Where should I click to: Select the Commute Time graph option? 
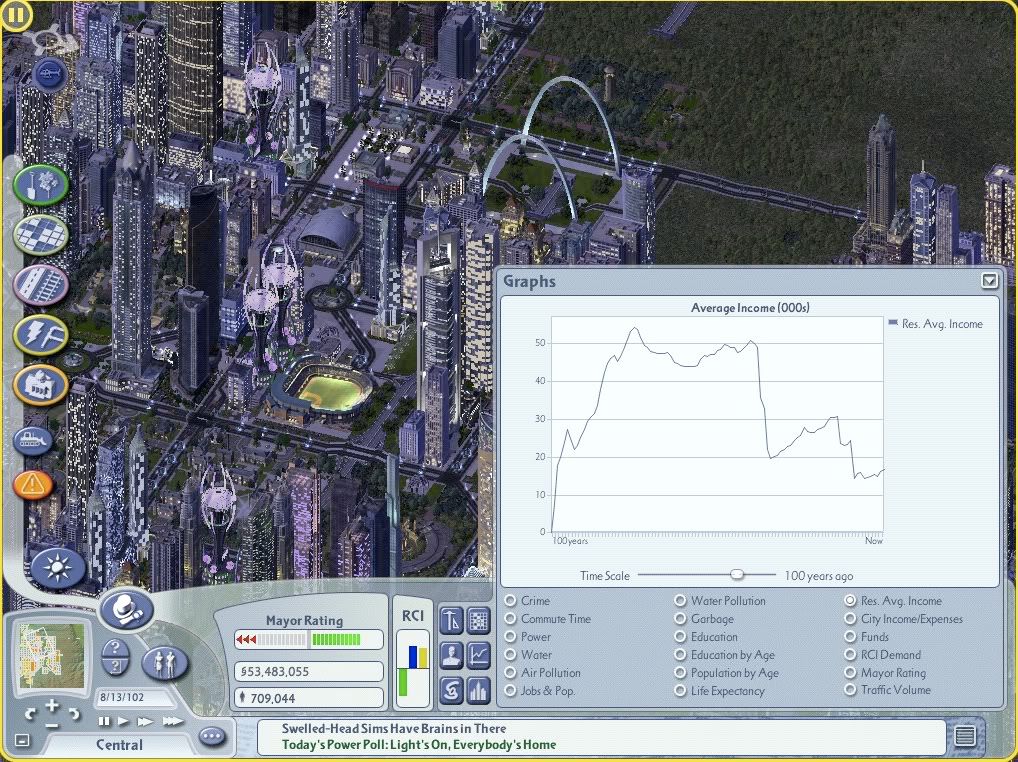(x=510, y=619)
